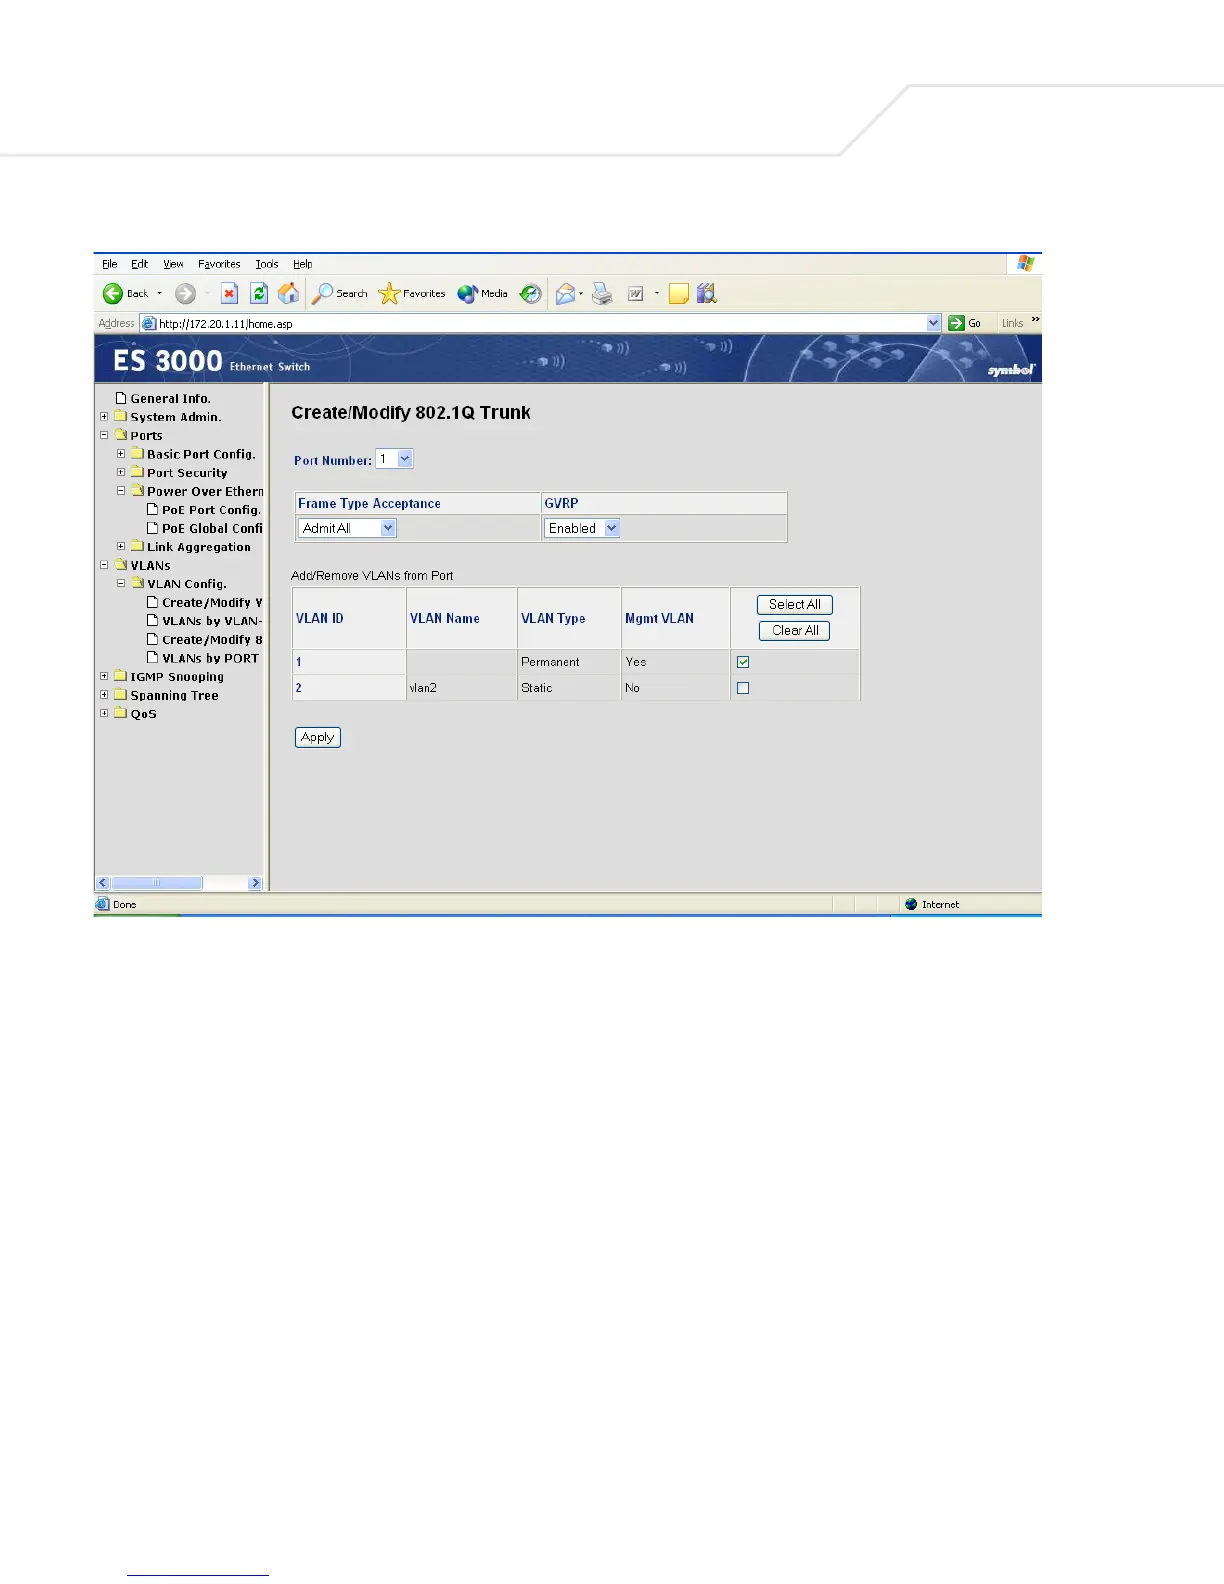Image resolution: width=1224 pixels, height=1584 pixels.
Task: Open the Favorites menu
Action: tap(219, 264)
